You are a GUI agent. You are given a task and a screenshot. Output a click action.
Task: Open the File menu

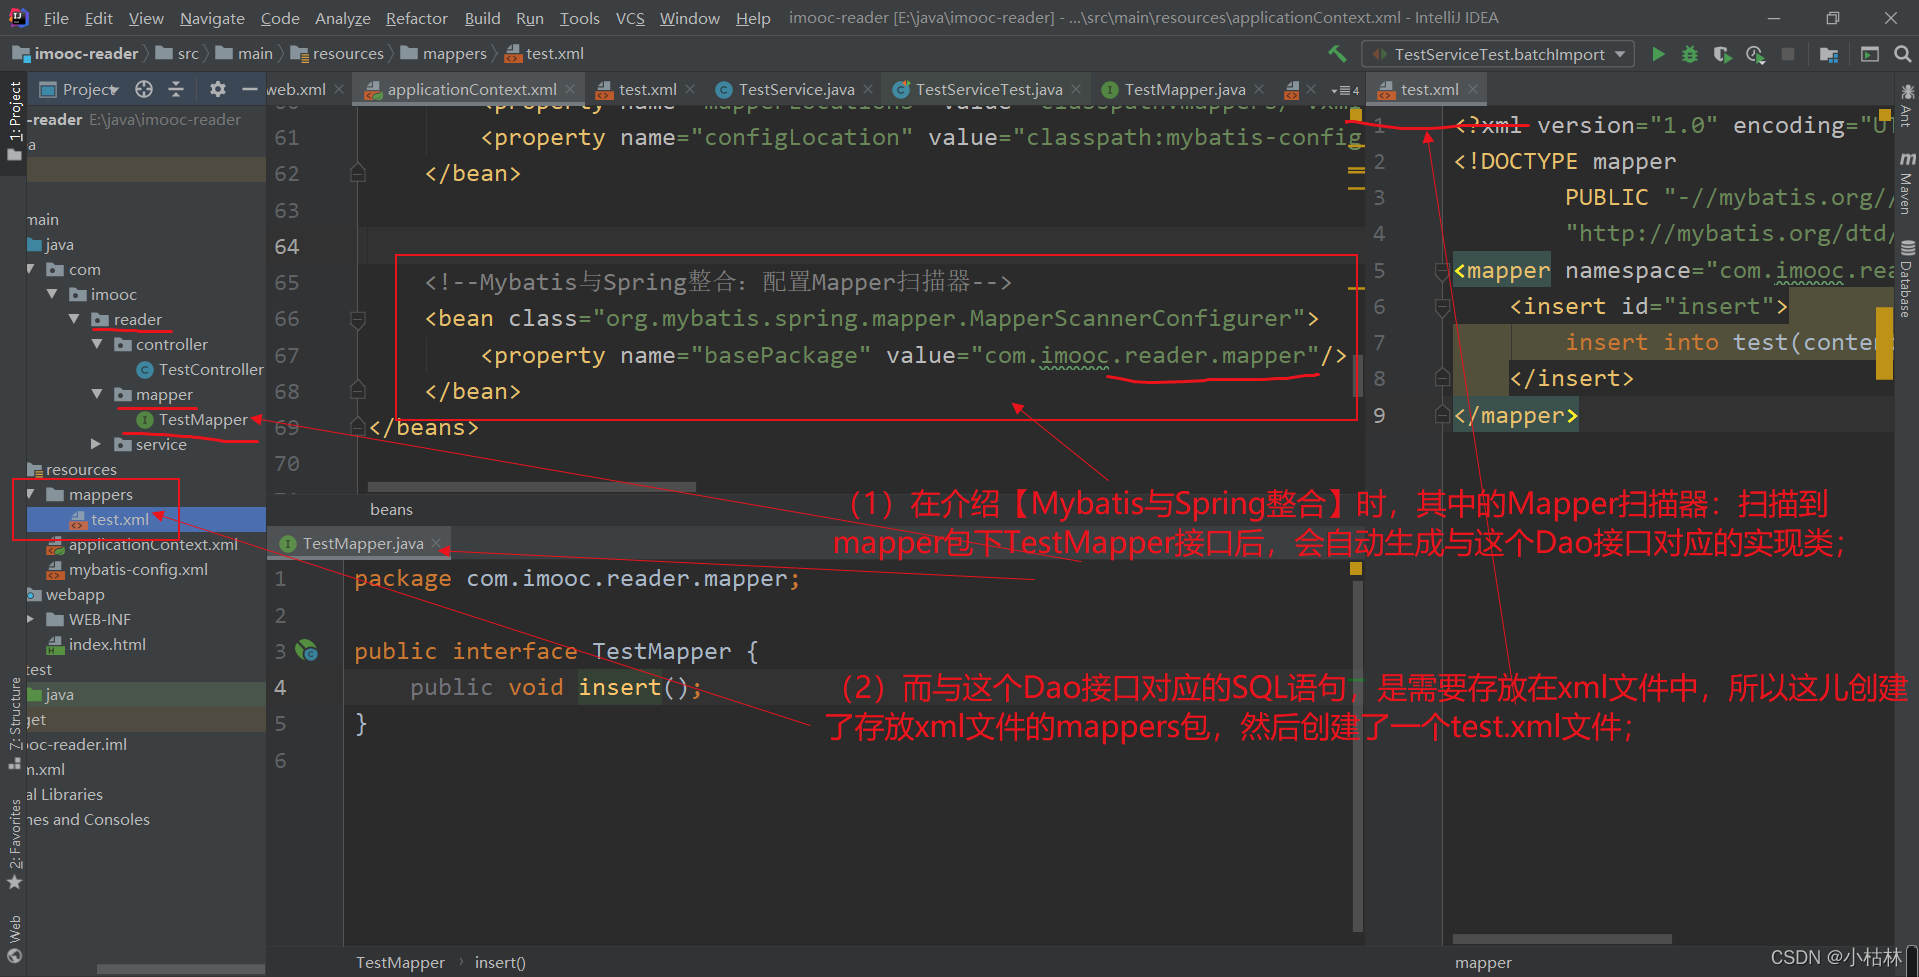[x=56, y=18]
